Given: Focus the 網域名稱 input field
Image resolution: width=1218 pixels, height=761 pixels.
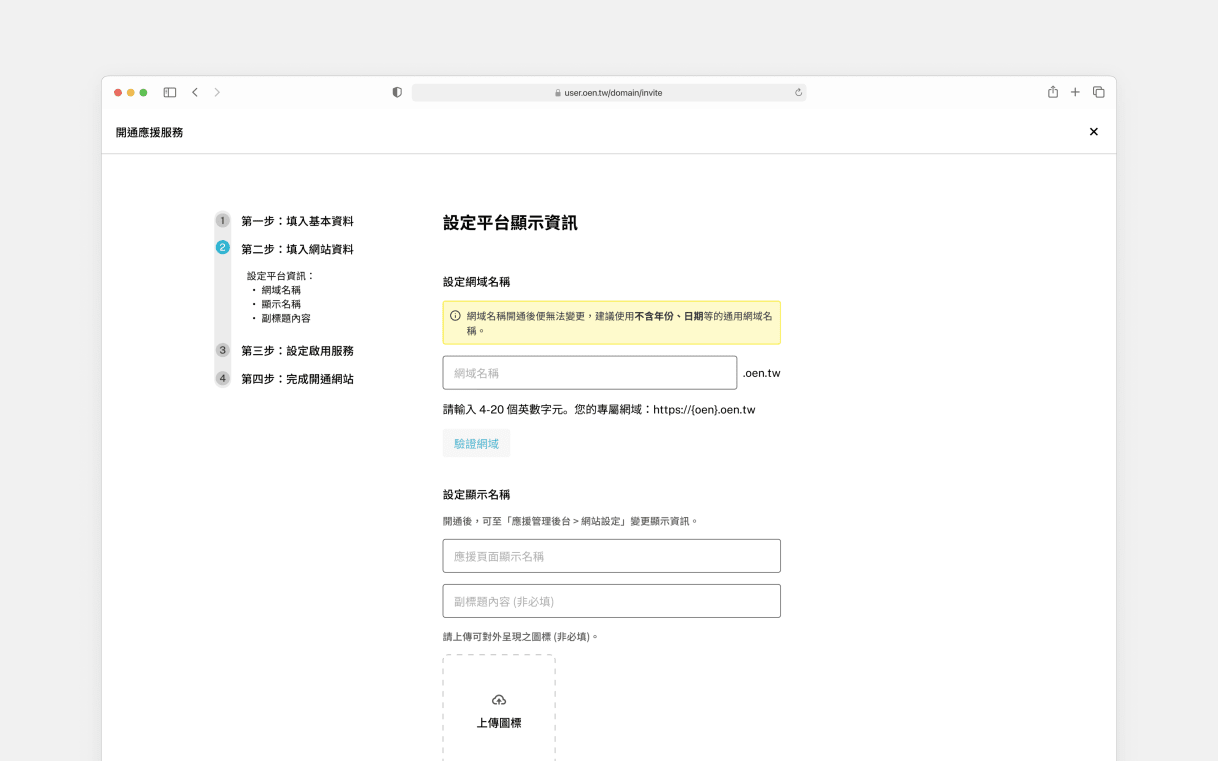Looking at the screenshot, I should (x=590, y=373).
